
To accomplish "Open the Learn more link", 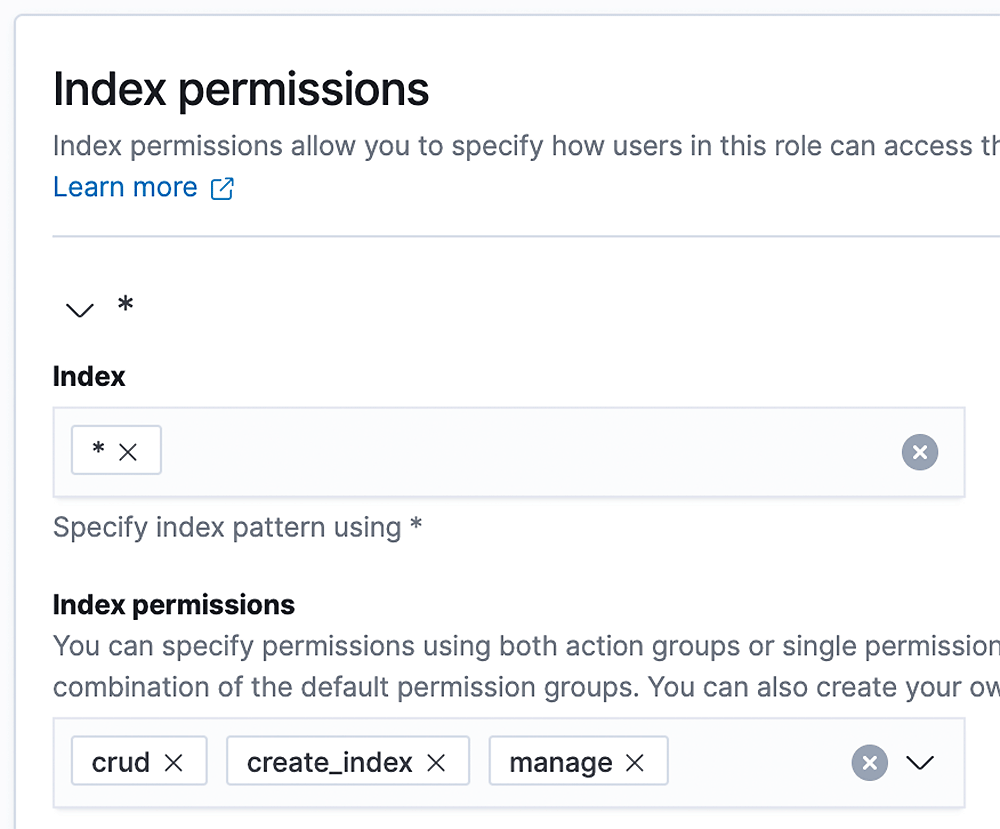I will [x=125, y=188].
